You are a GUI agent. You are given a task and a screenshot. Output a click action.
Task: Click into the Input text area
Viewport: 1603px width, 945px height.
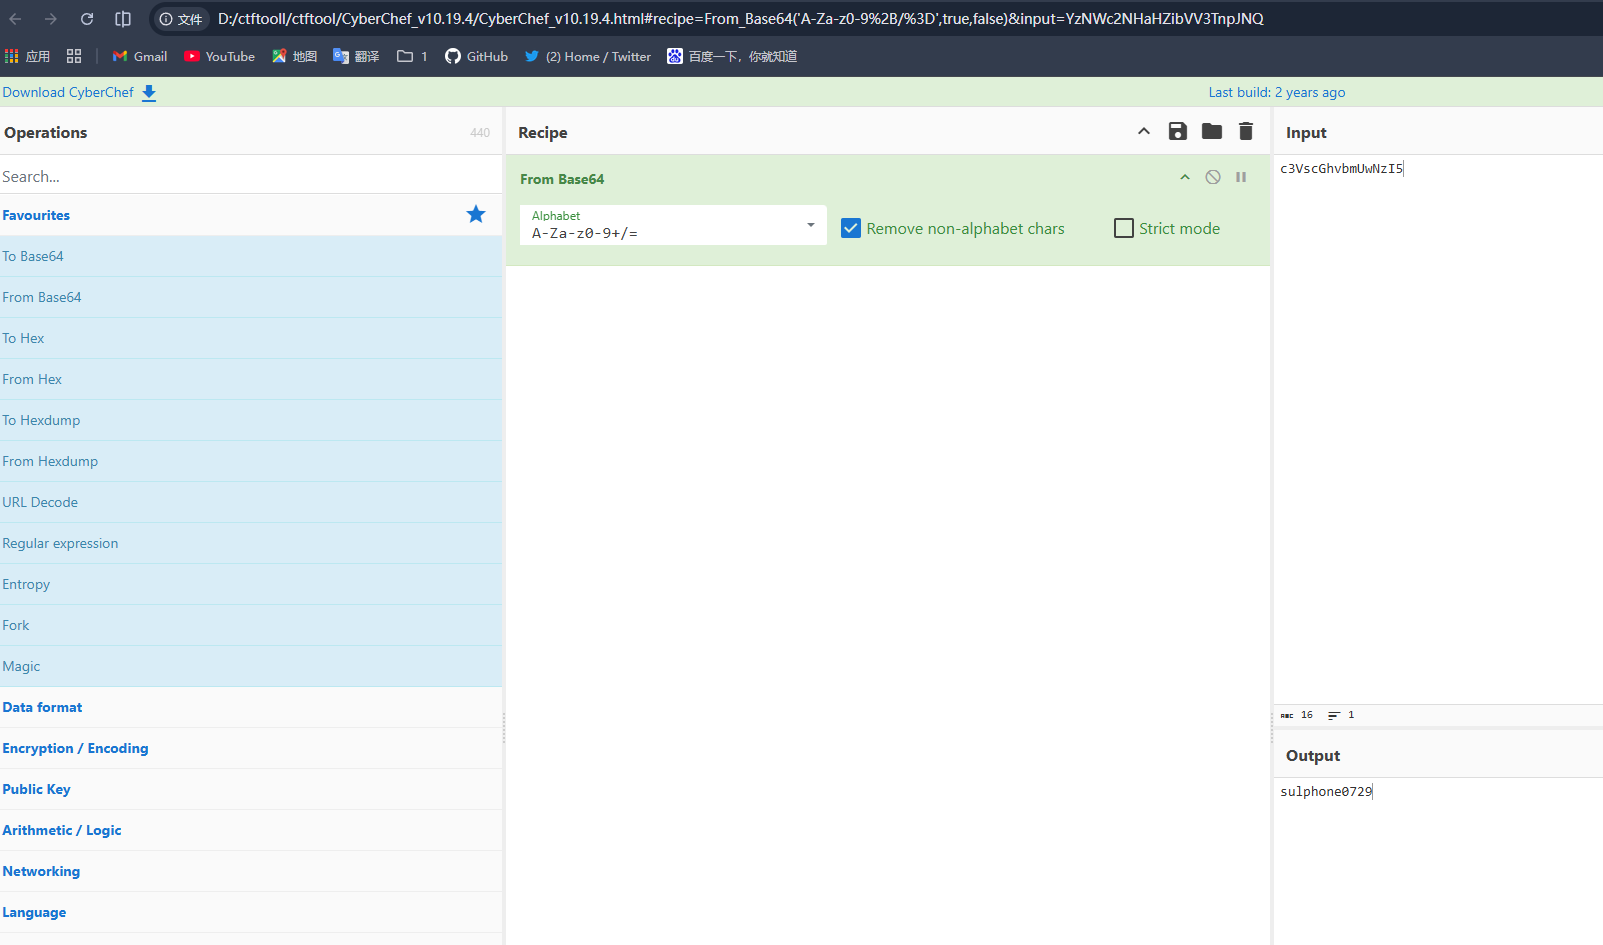click(x=1438, y=430)
